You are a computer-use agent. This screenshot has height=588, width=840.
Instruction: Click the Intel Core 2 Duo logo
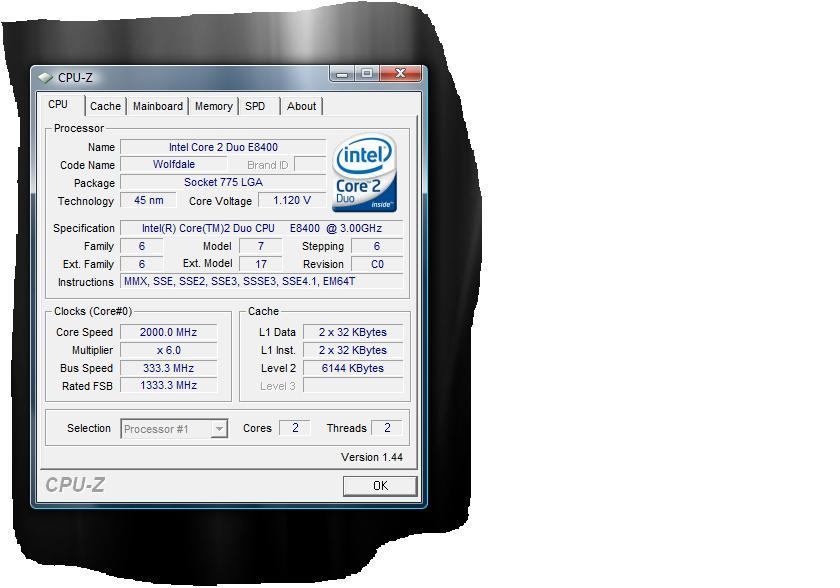pyautogui.click(x=364, y=172)
